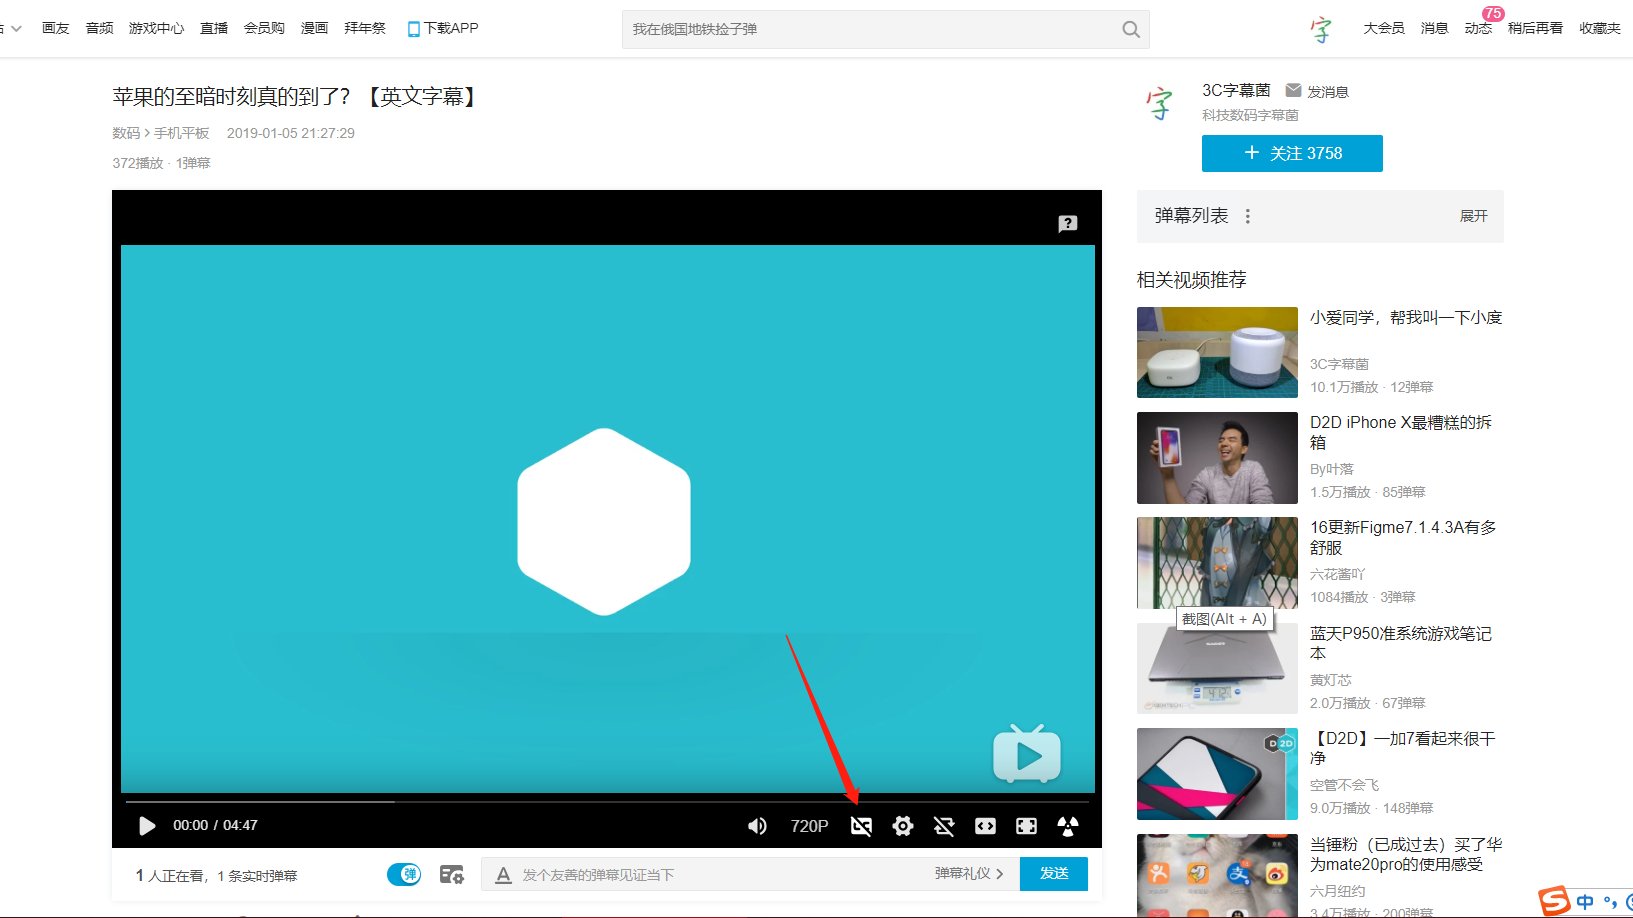Open player settings gear

pyautogui.click(x=903, y=826)
